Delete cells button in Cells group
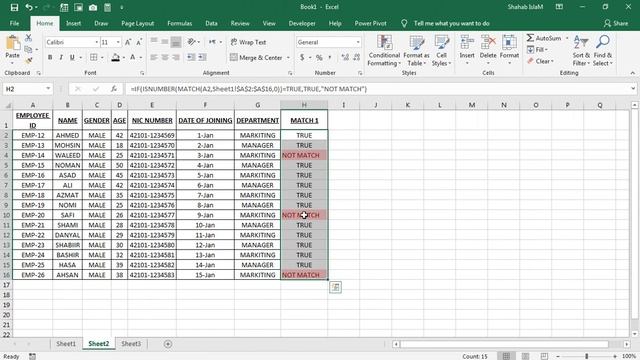The height and width of the screenshot is (360, 640). pyautogui.click(x=488, y=51)
